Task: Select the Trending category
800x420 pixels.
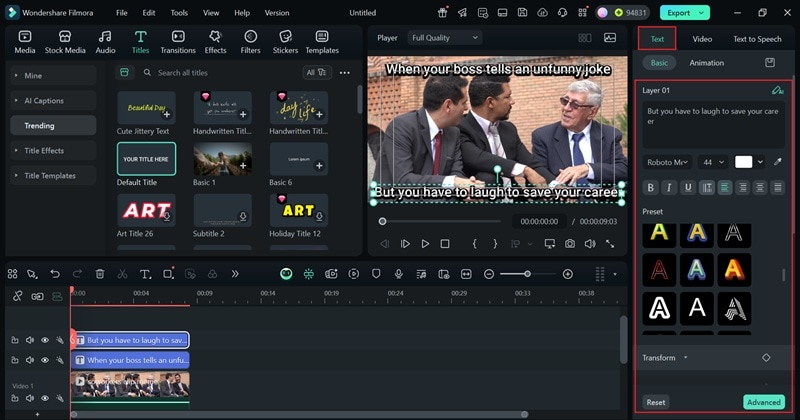Action: (x=53, y=126)
